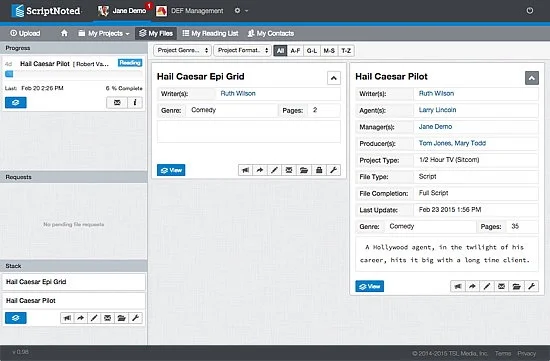Screen dimensions: 550x361
Task: Collapse the Hail Caesar Pilot card
Action: [532, 78]
